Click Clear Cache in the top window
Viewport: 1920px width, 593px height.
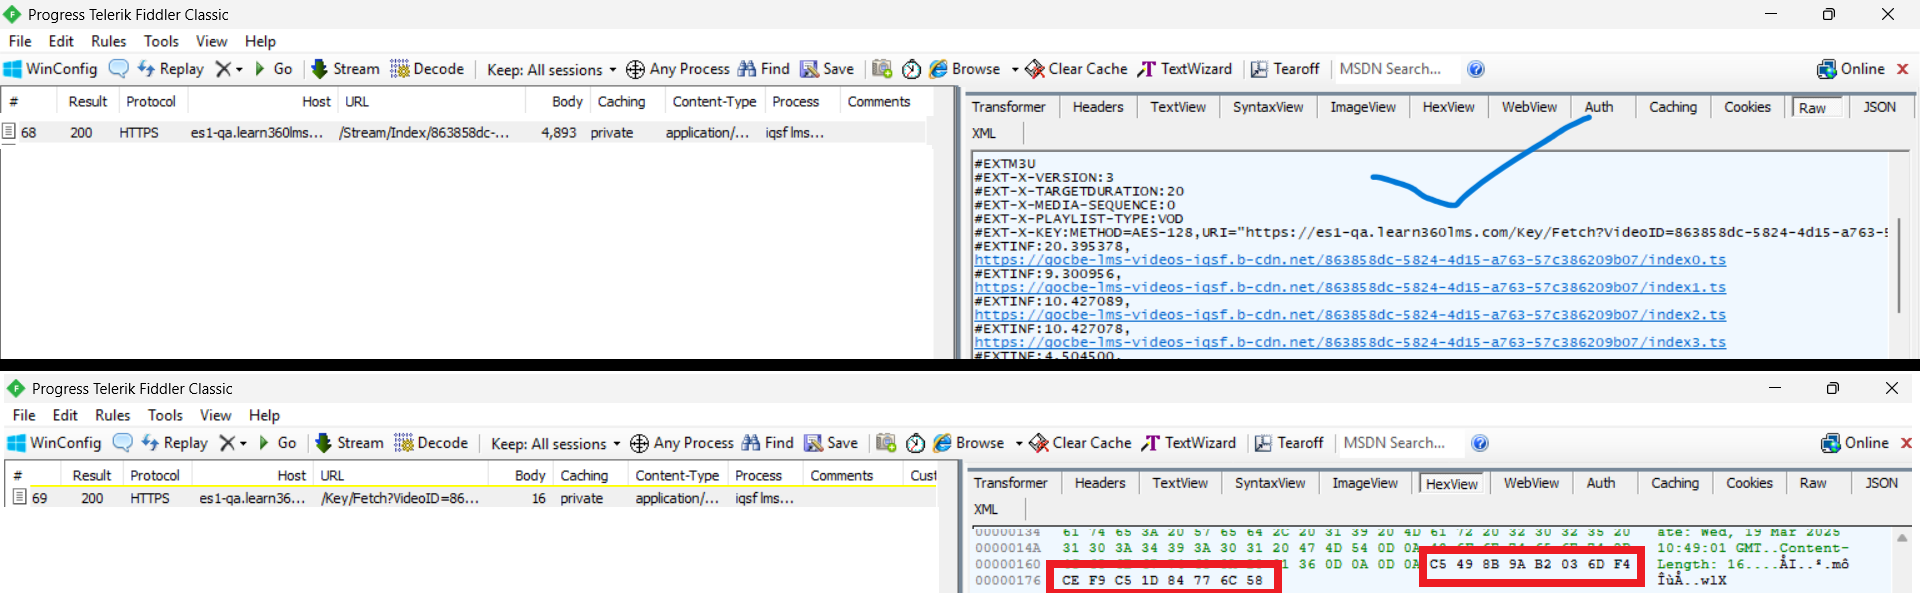coord(1077,69)
